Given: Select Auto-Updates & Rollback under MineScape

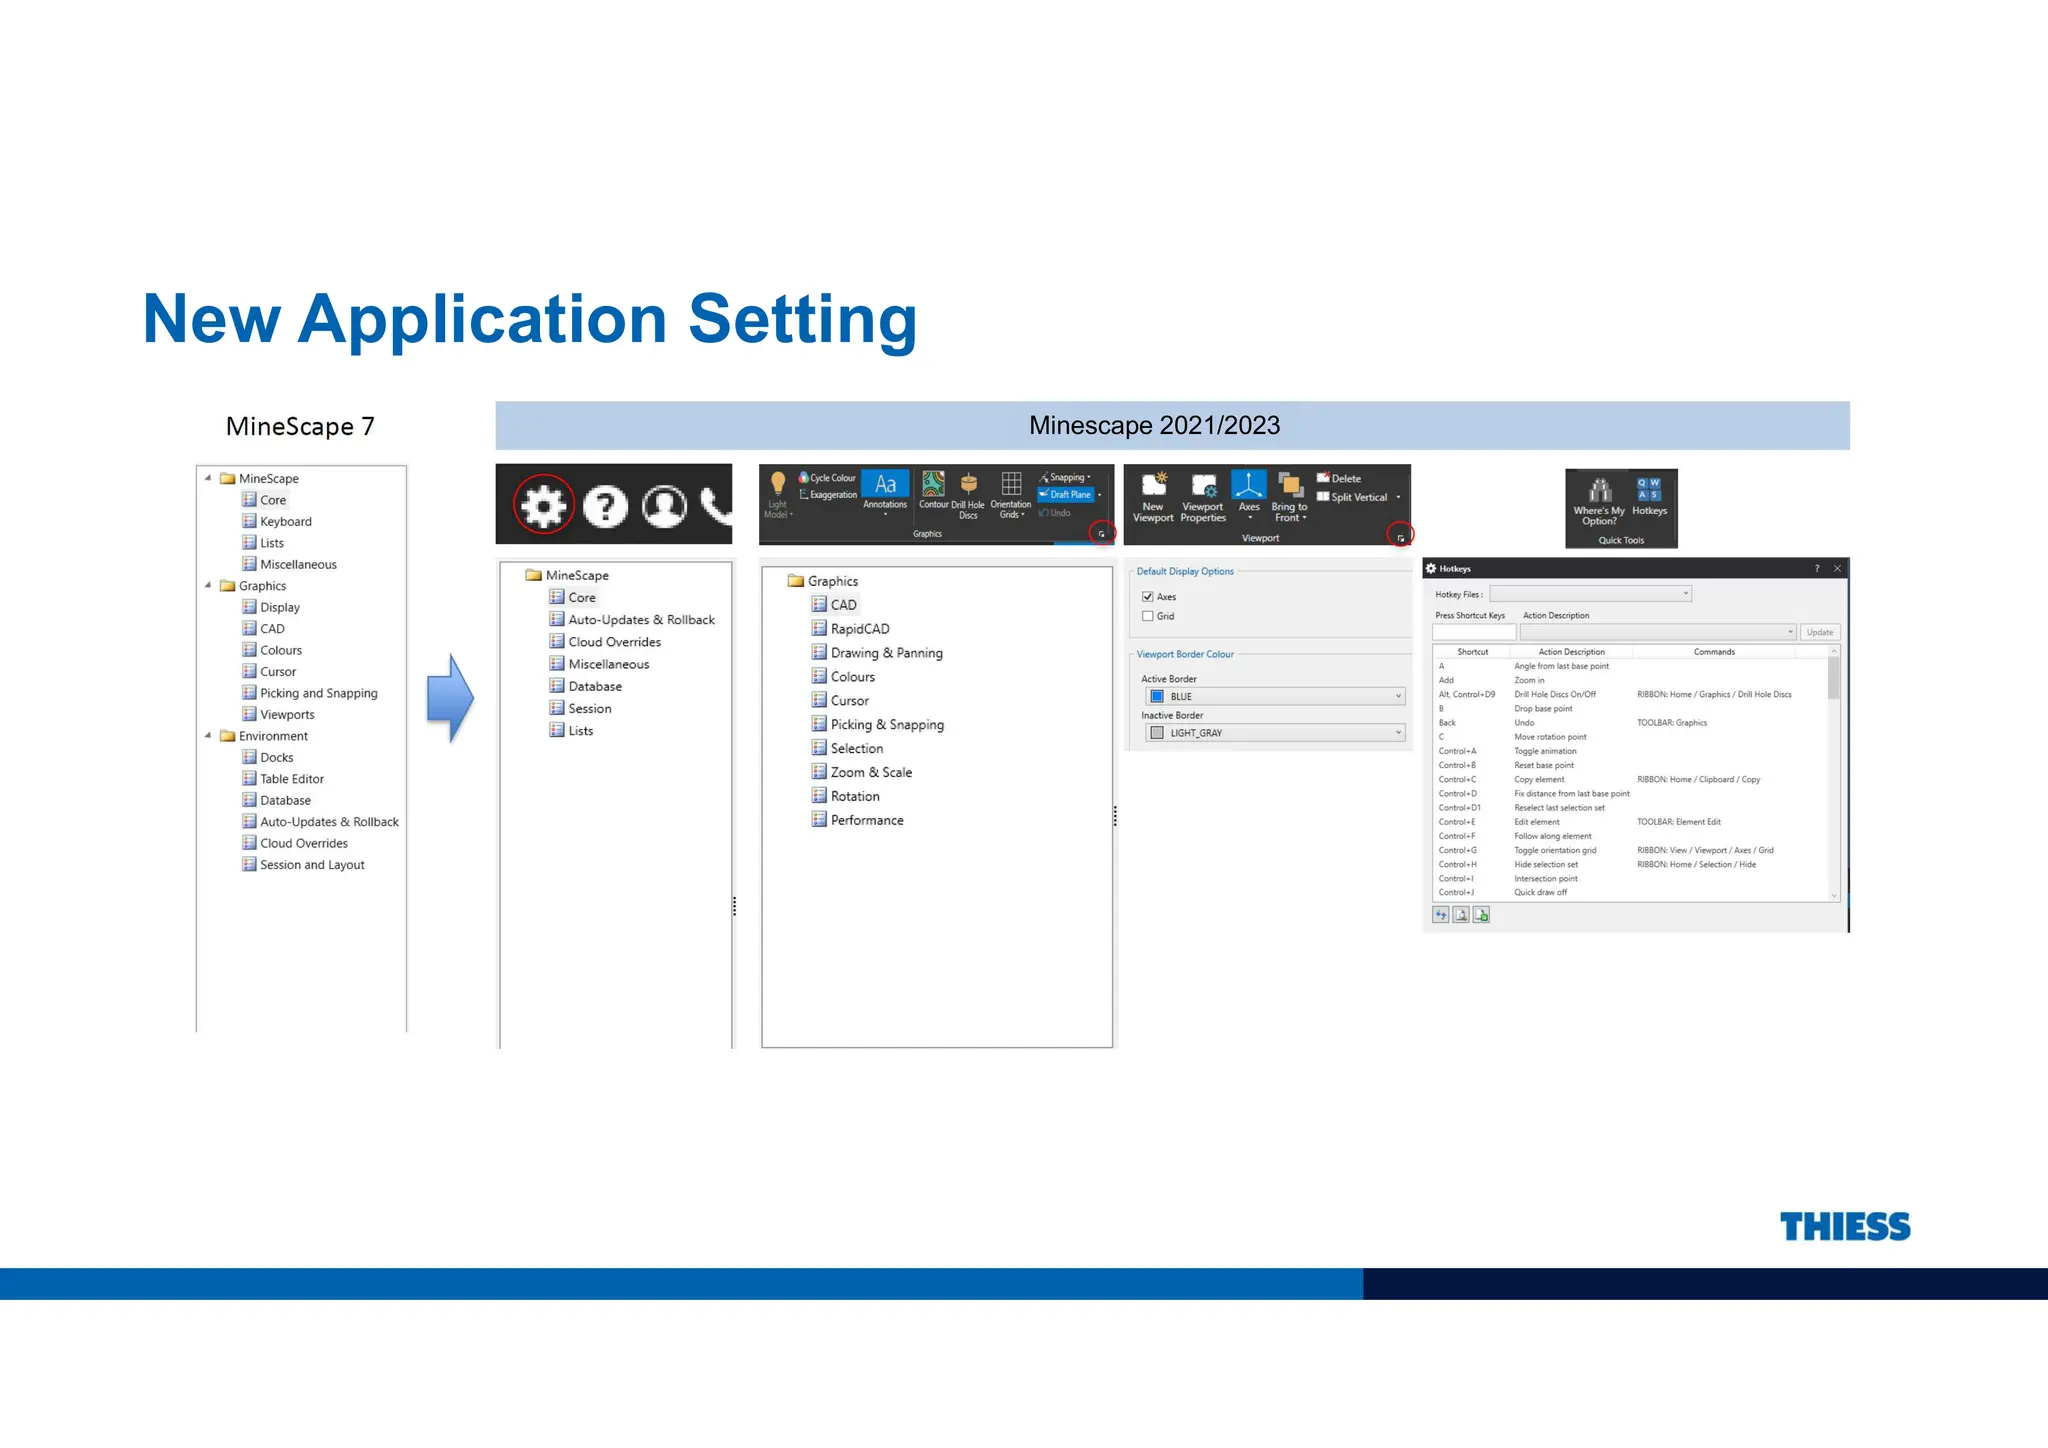Looking at the screenshot, I should pyautogui.click(x=641, y=620).
